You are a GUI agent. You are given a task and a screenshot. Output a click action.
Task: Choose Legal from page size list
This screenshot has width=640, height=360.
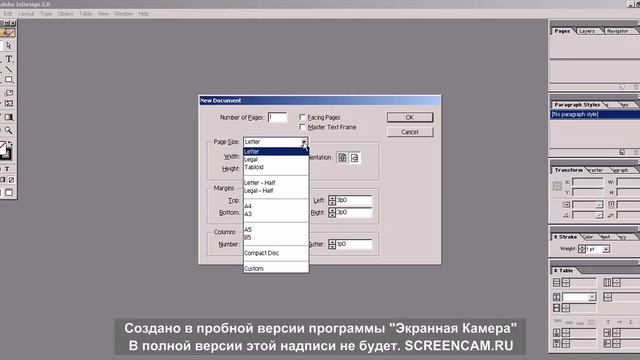click(276, 160)
